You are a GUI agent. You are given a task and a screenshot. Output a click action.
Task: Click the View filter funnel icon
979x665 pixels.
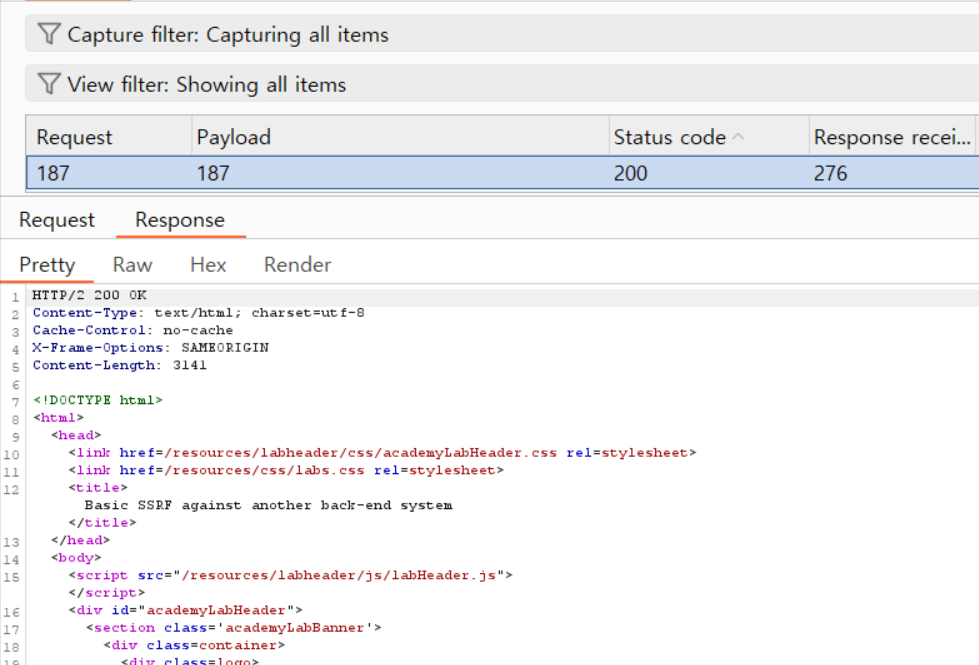pyautogui.click(x=49, y=84)
